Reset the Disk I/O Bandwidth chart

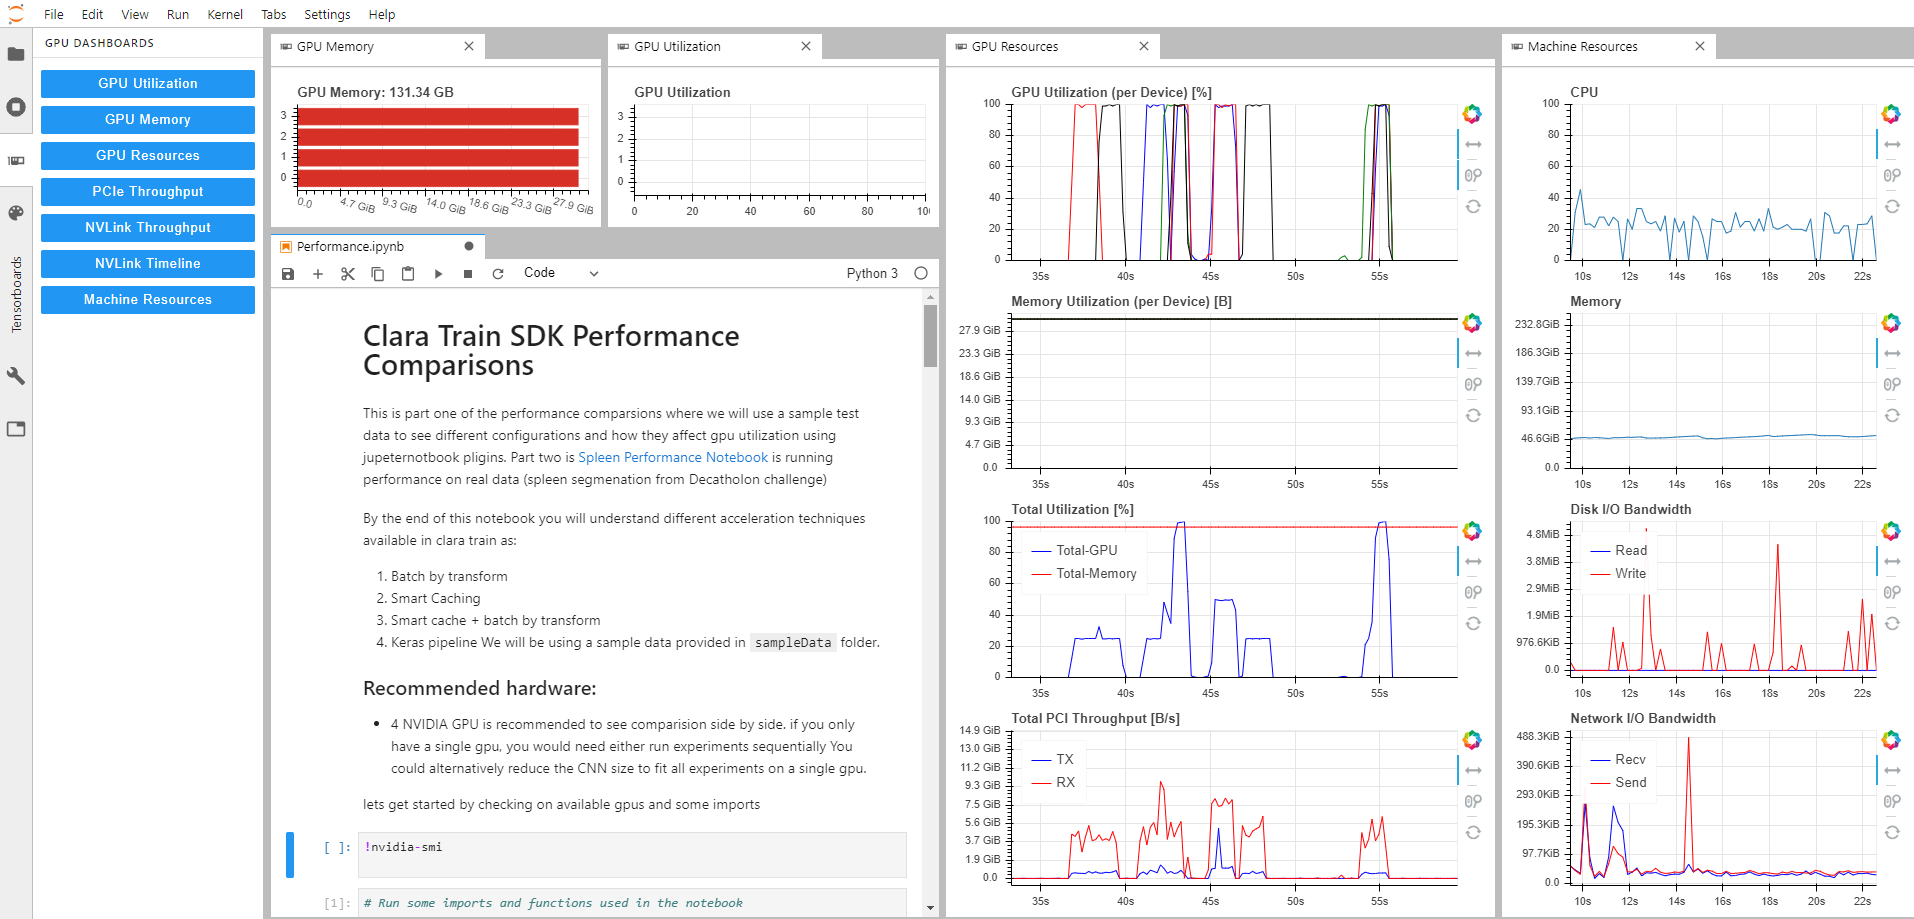pos(1892,624)
